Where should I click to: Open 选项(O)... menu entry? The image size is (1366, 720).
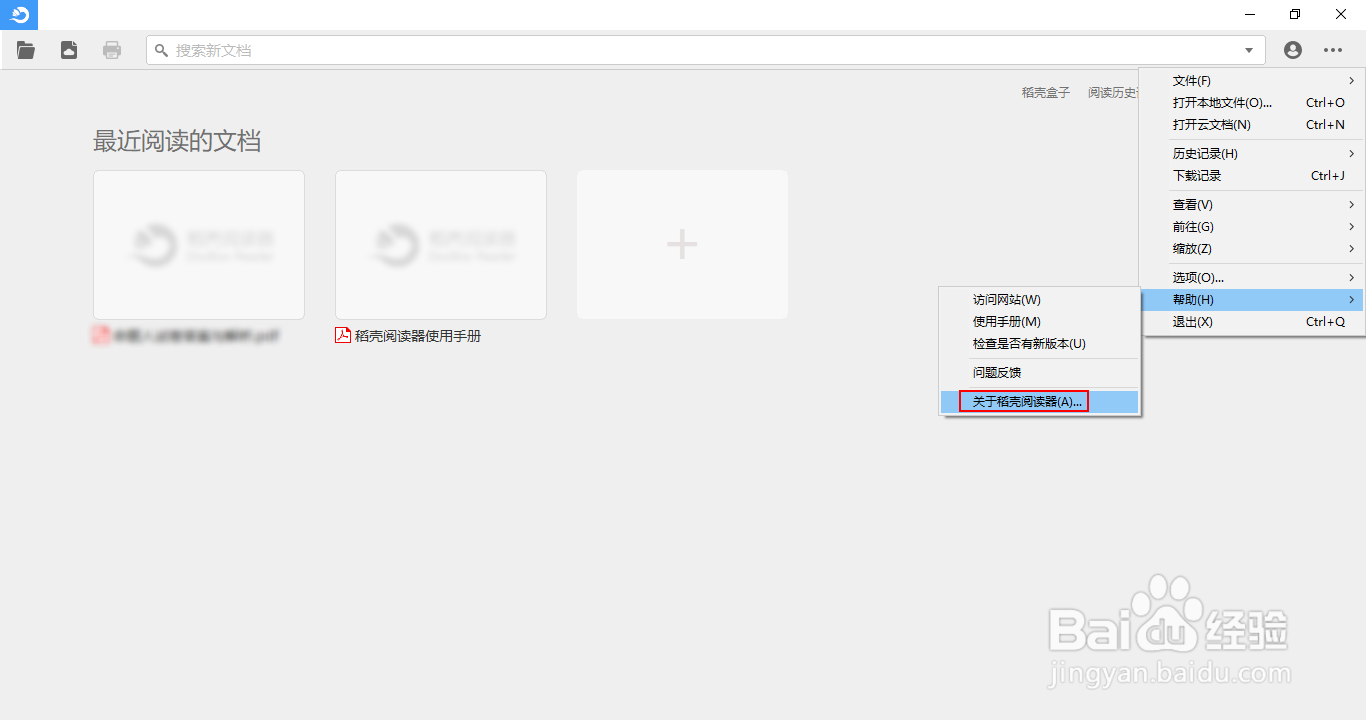1252,278
